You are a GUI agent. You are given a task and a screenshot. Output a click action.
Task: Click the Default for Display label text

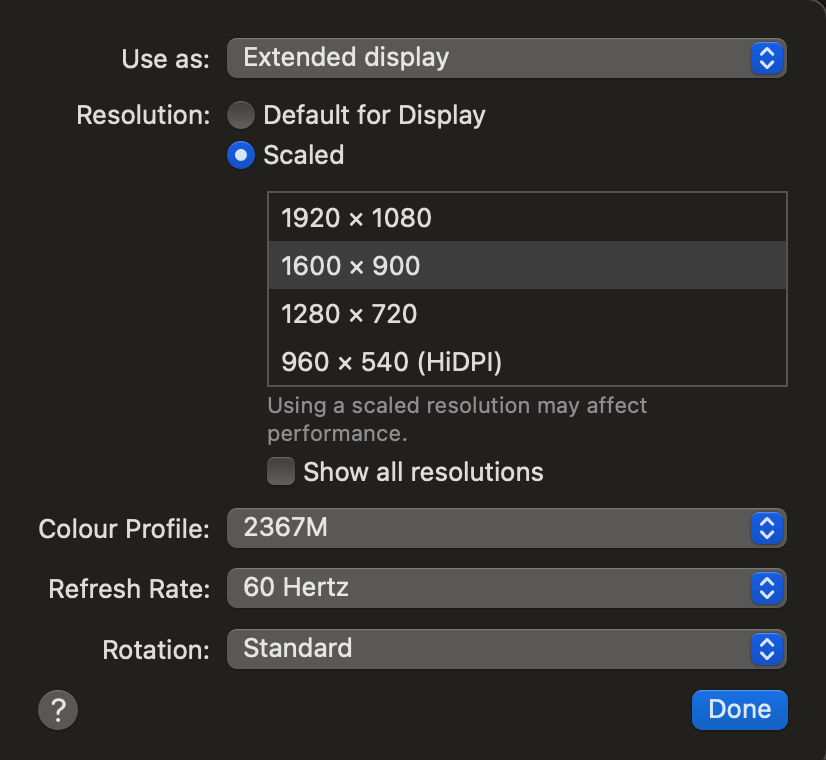coord(374,115)
